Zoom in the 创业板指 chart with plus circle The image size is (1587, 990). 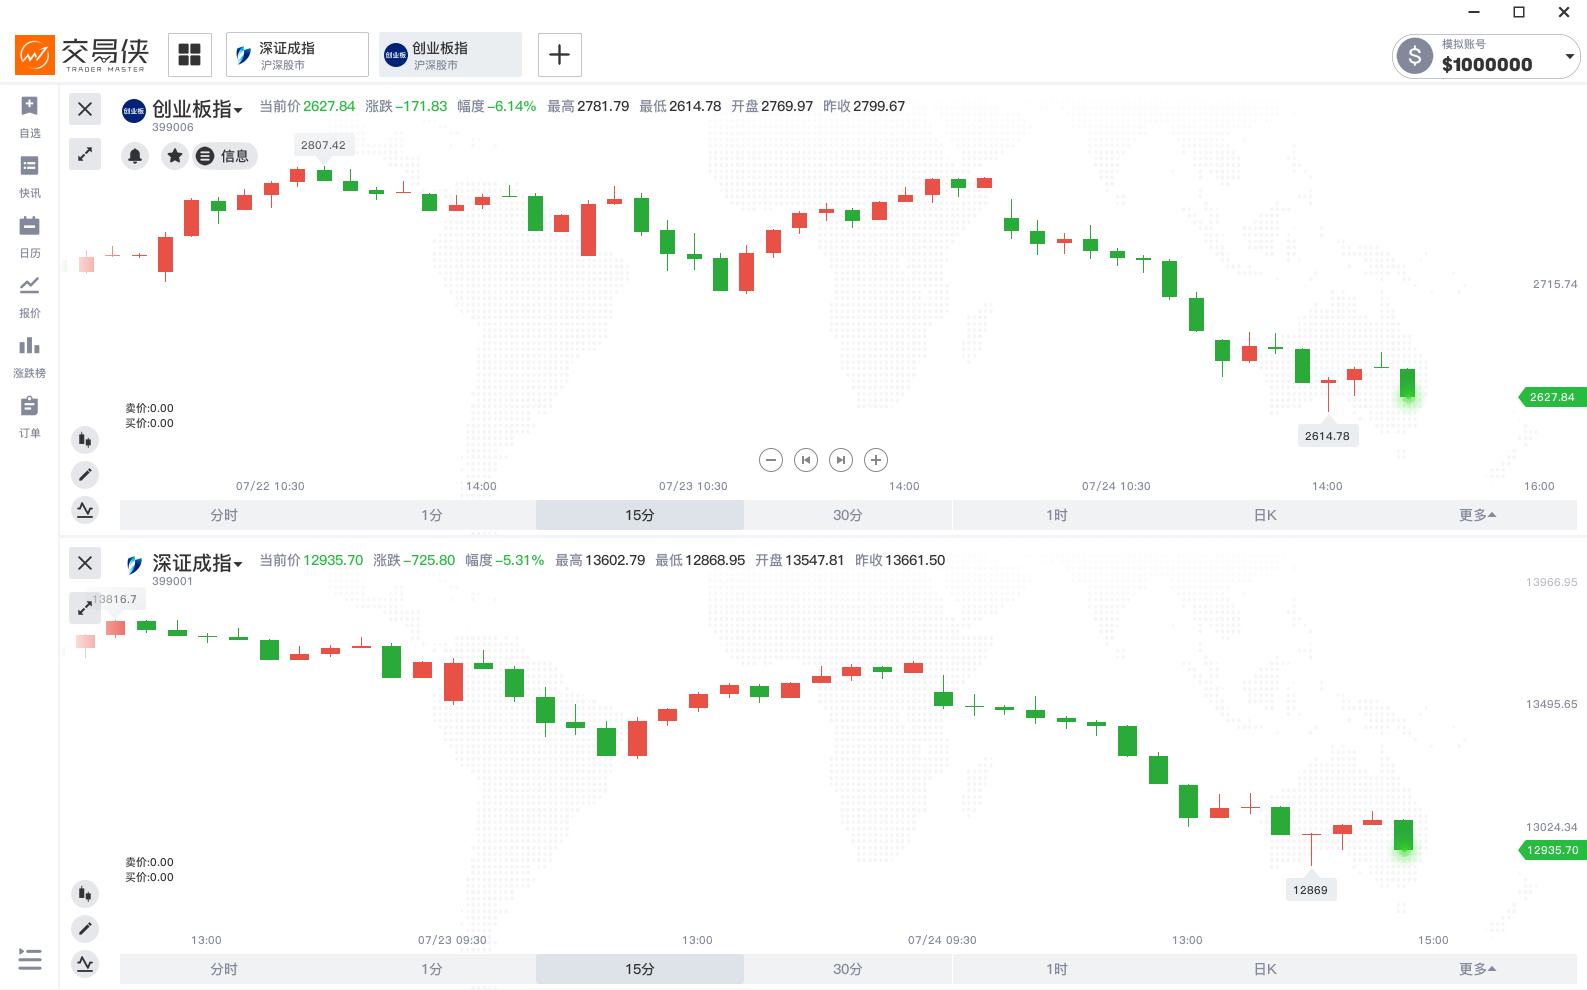click(876, 460)
